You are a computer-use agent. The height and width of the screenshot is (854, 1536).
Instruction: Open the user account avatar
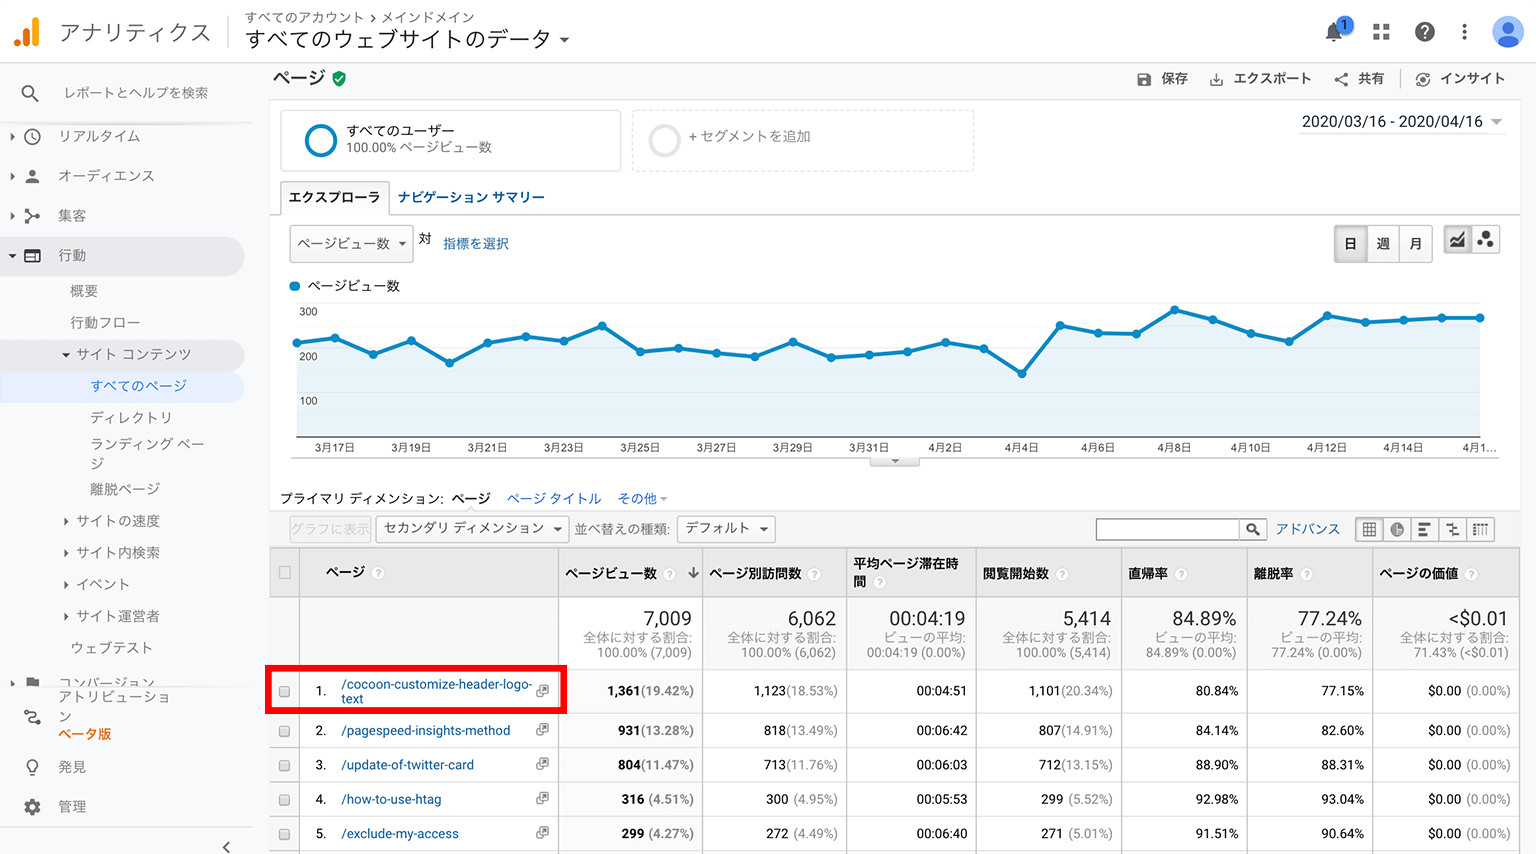1507,32
